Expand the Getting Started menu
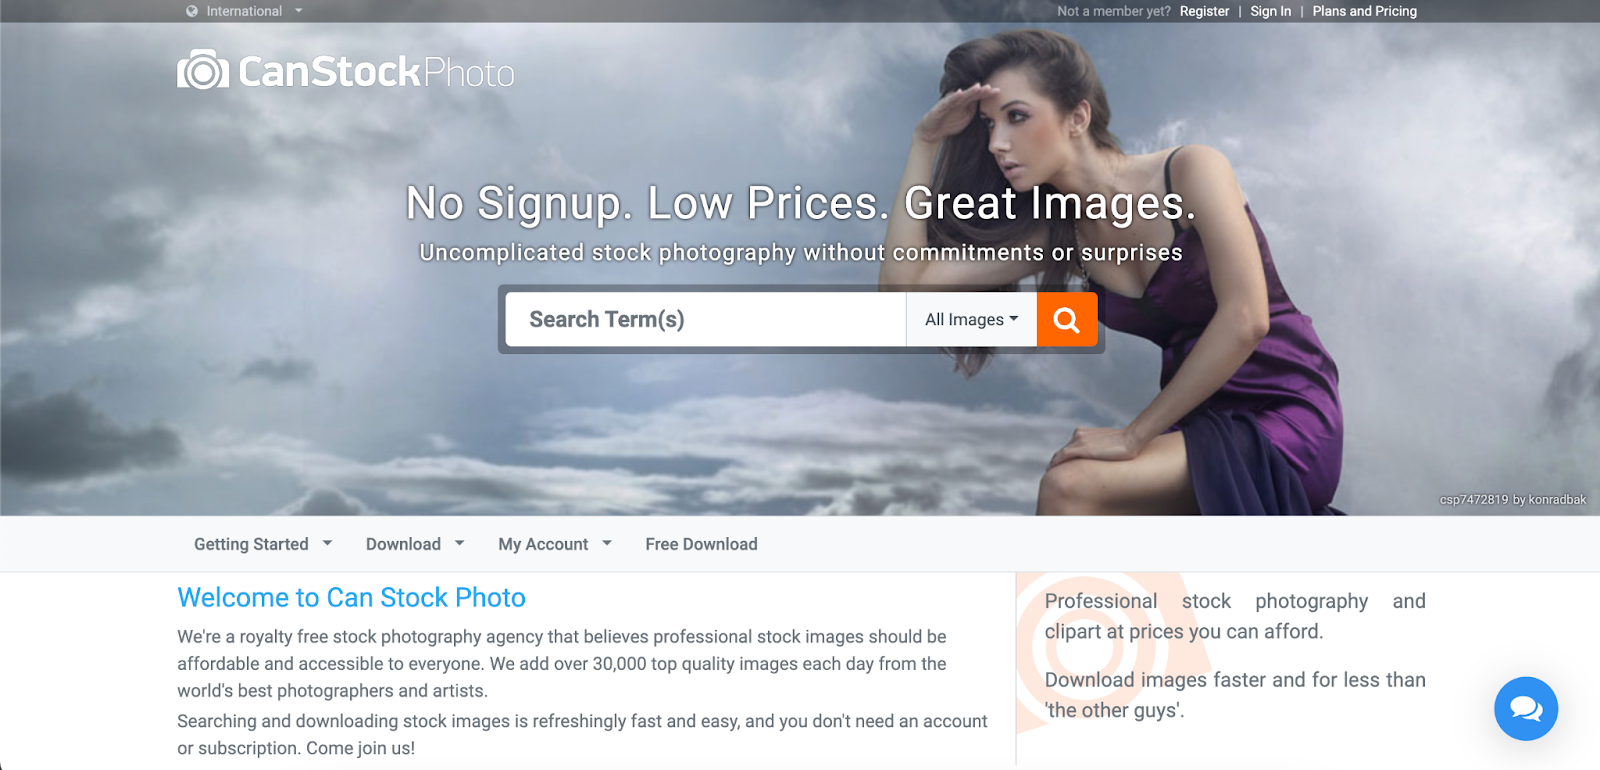Image resolution: width=1600 pixels, height=770 pixels. click(263, 544)
